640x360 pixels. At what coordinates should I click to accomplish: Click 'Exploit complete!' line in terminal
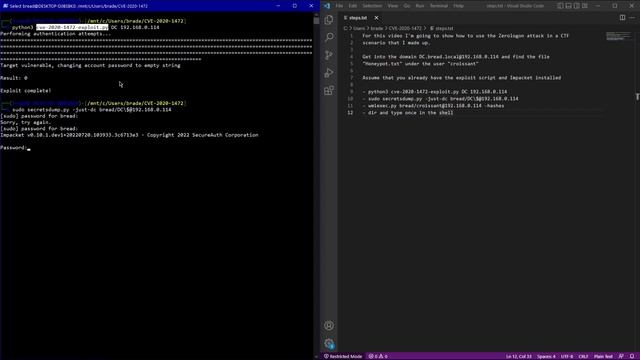(x=26, y=91)
